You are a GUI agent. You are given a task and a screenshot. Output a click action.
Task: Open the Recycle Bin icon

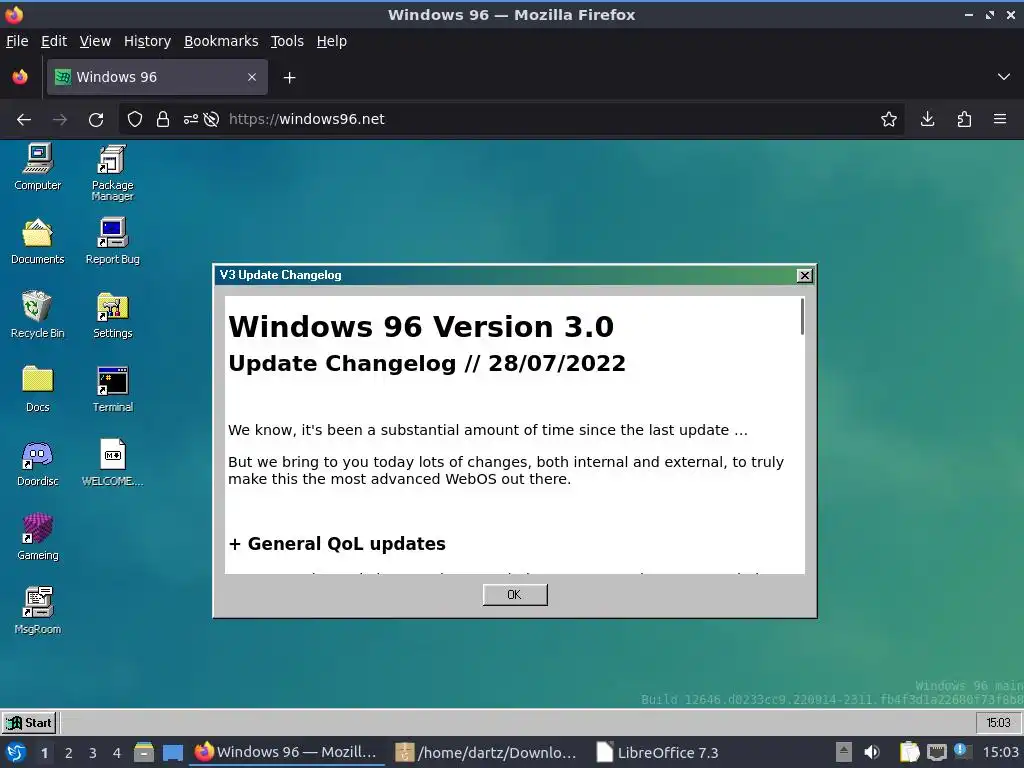tap(37, 315)
